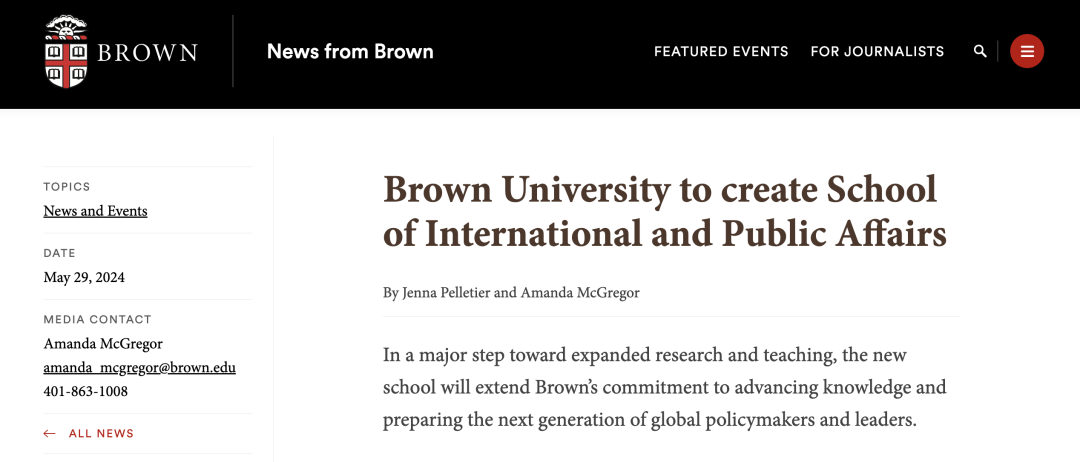Click the date May 29, 2024

(84, 277)
